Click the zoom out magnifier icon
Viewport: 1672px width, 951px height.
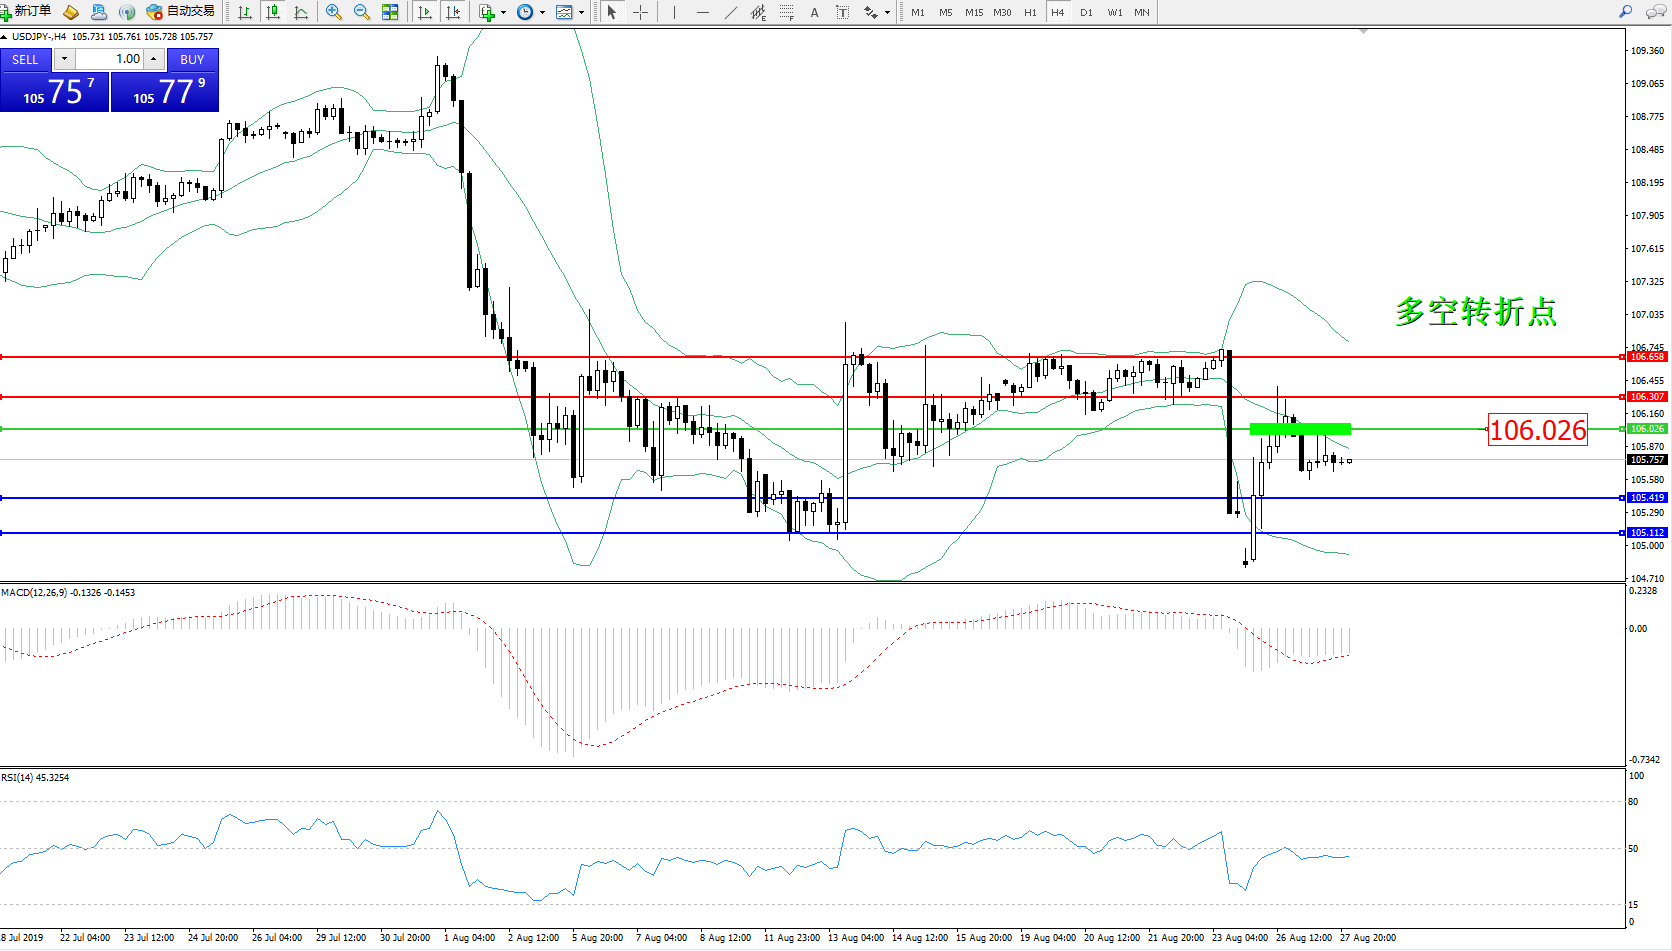click(362, 12)
